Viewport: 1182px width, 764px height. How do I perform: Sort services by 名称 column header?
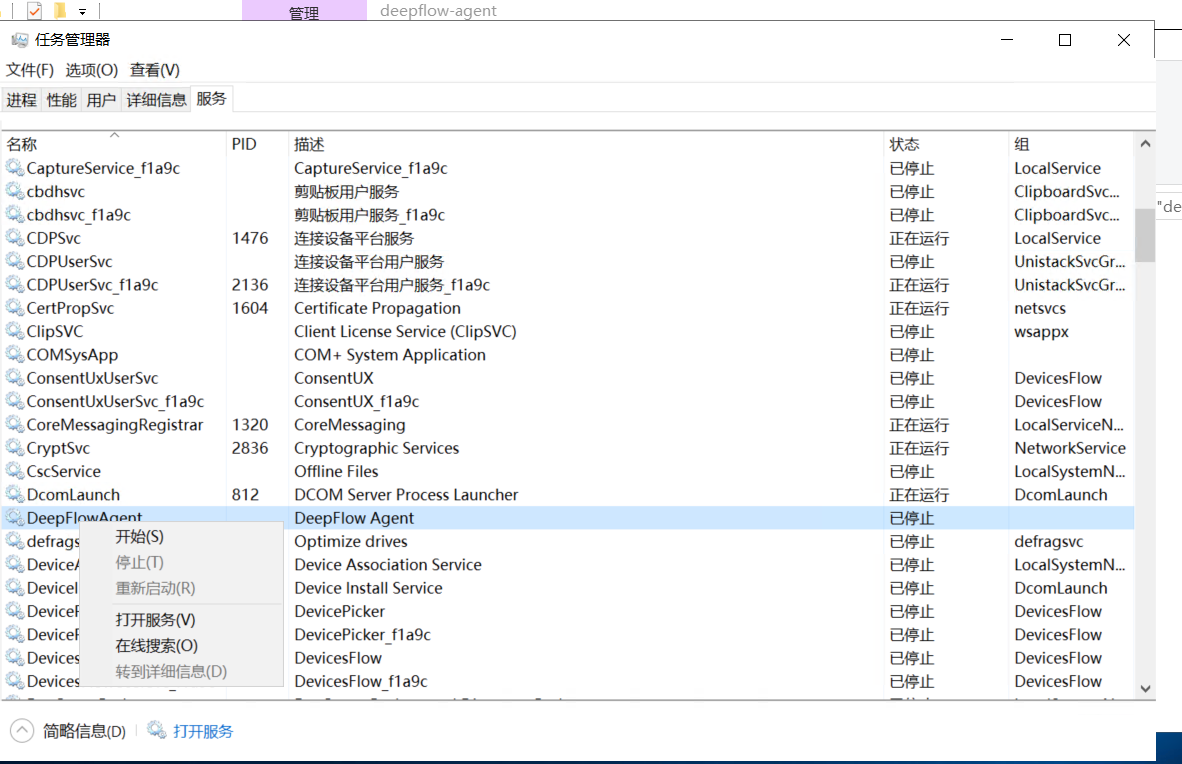pos(22,145)
